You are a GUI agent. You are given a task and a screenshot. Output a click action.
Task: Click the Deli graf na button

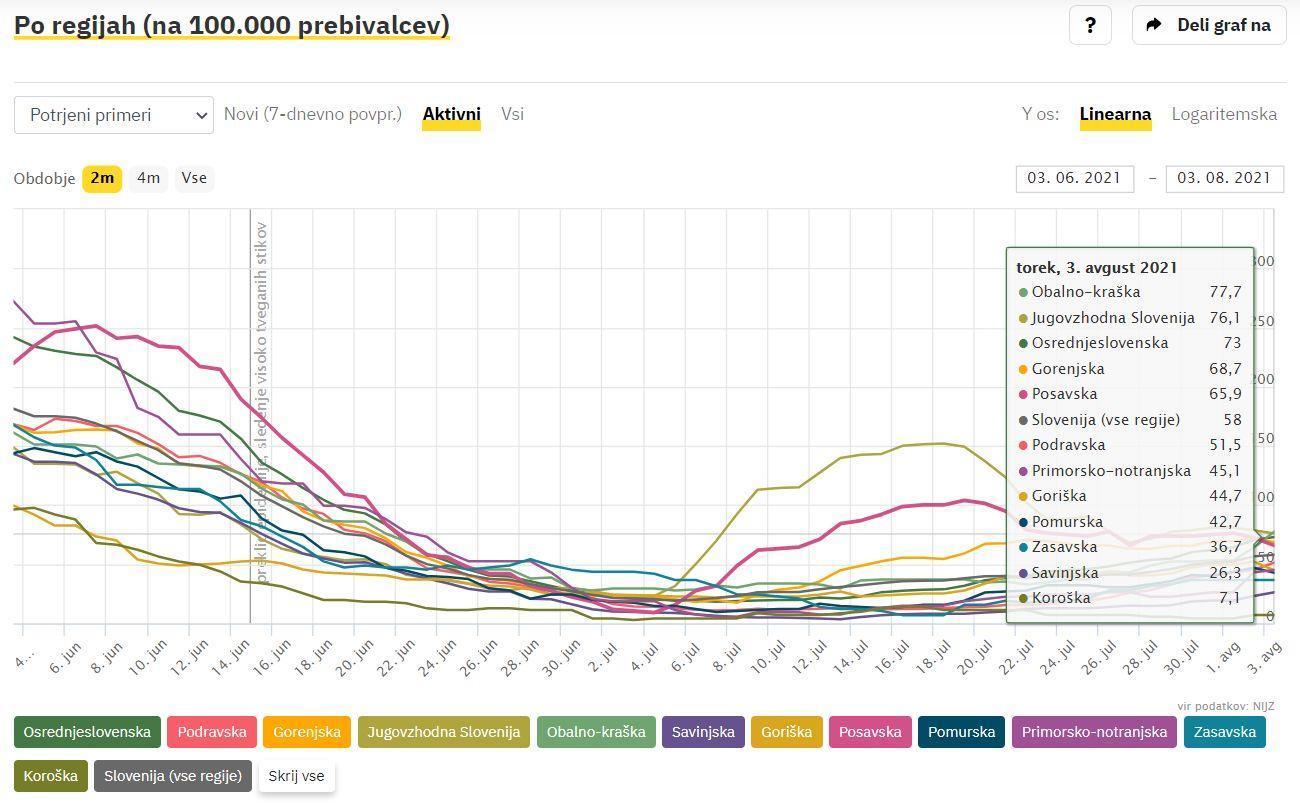[x=1223, y=25]
